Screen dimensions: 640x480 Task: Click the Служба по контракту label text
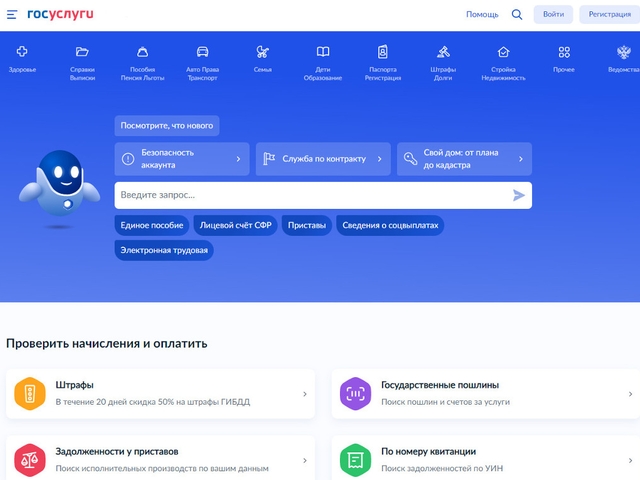[324, 159]
